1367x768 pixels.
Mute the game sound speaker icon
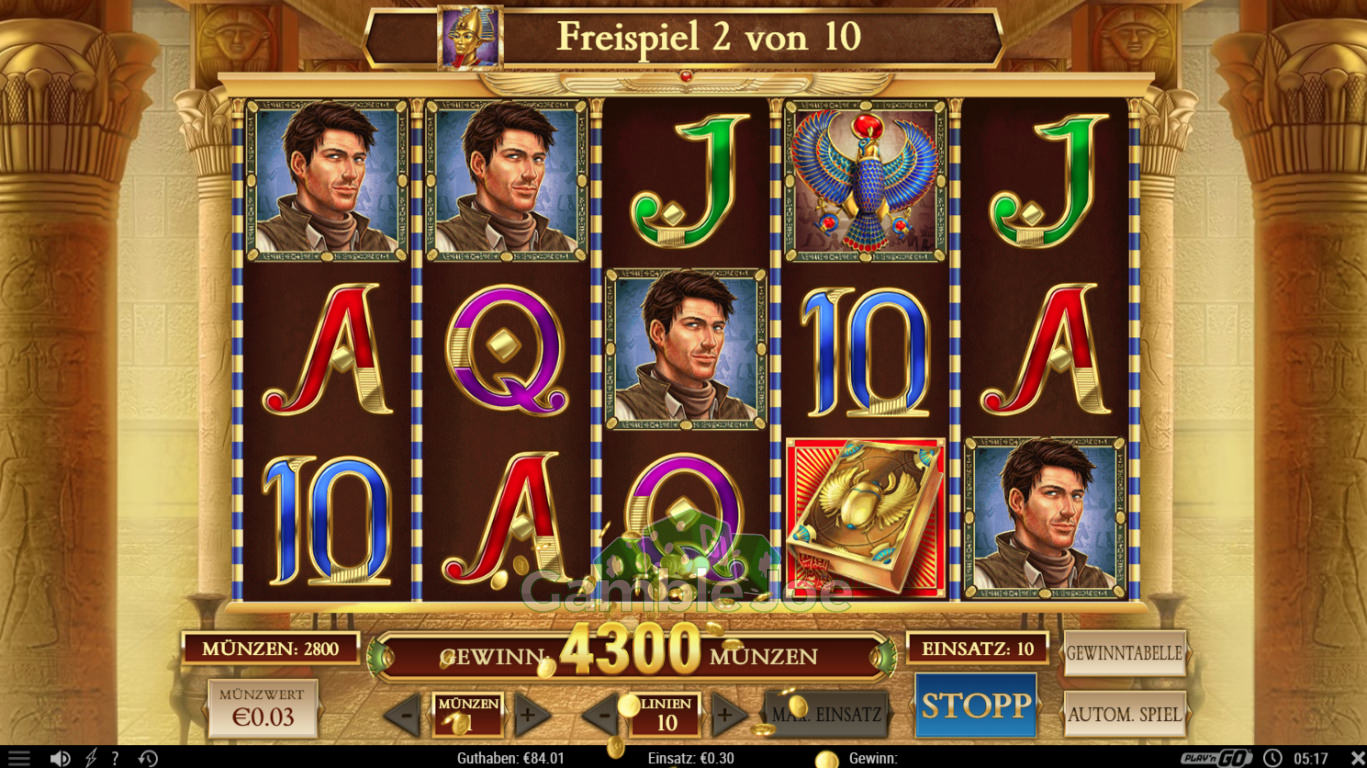pyautogui.click(x=60, y=758)
